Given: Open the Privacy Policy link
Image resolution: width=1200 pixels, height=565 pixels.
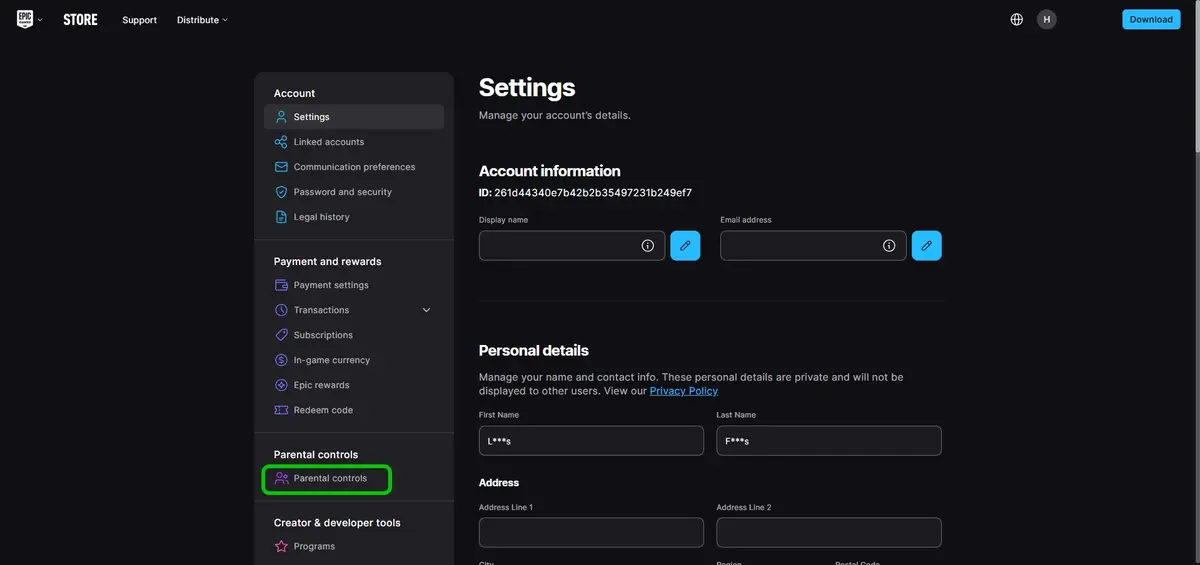Looking at the screenshot, I should pyautogui.click(x=684, y=391).
